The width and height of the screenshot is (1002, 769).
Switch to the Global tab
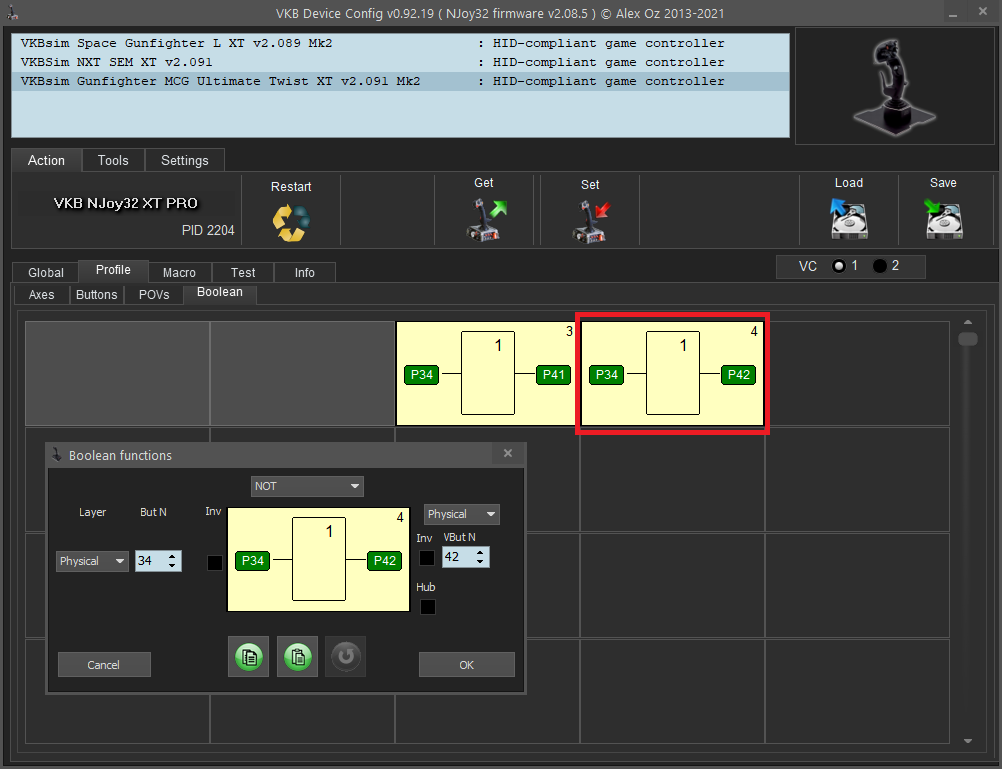click(x=46, y=272)
